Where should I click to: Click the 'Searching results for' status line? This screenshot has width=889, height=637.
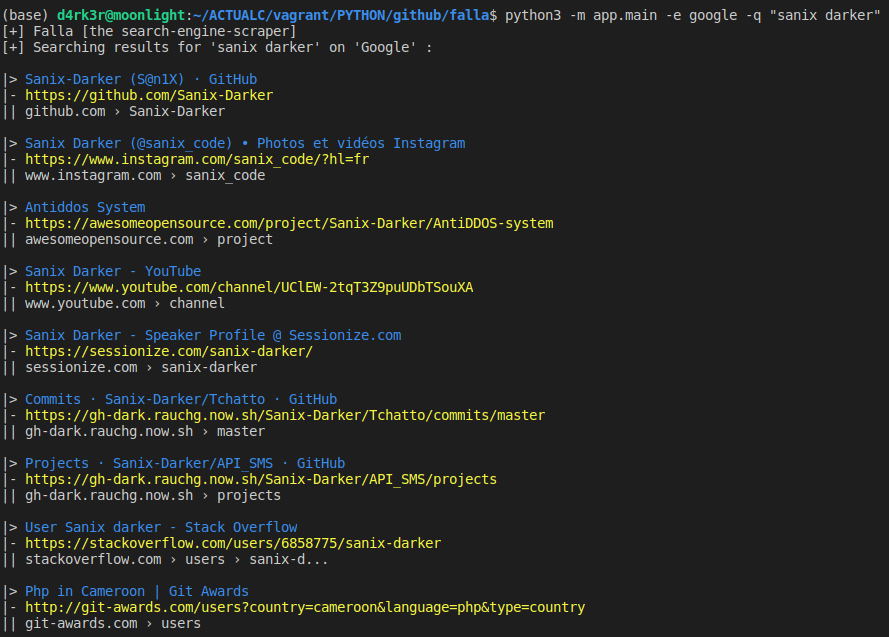217,48
